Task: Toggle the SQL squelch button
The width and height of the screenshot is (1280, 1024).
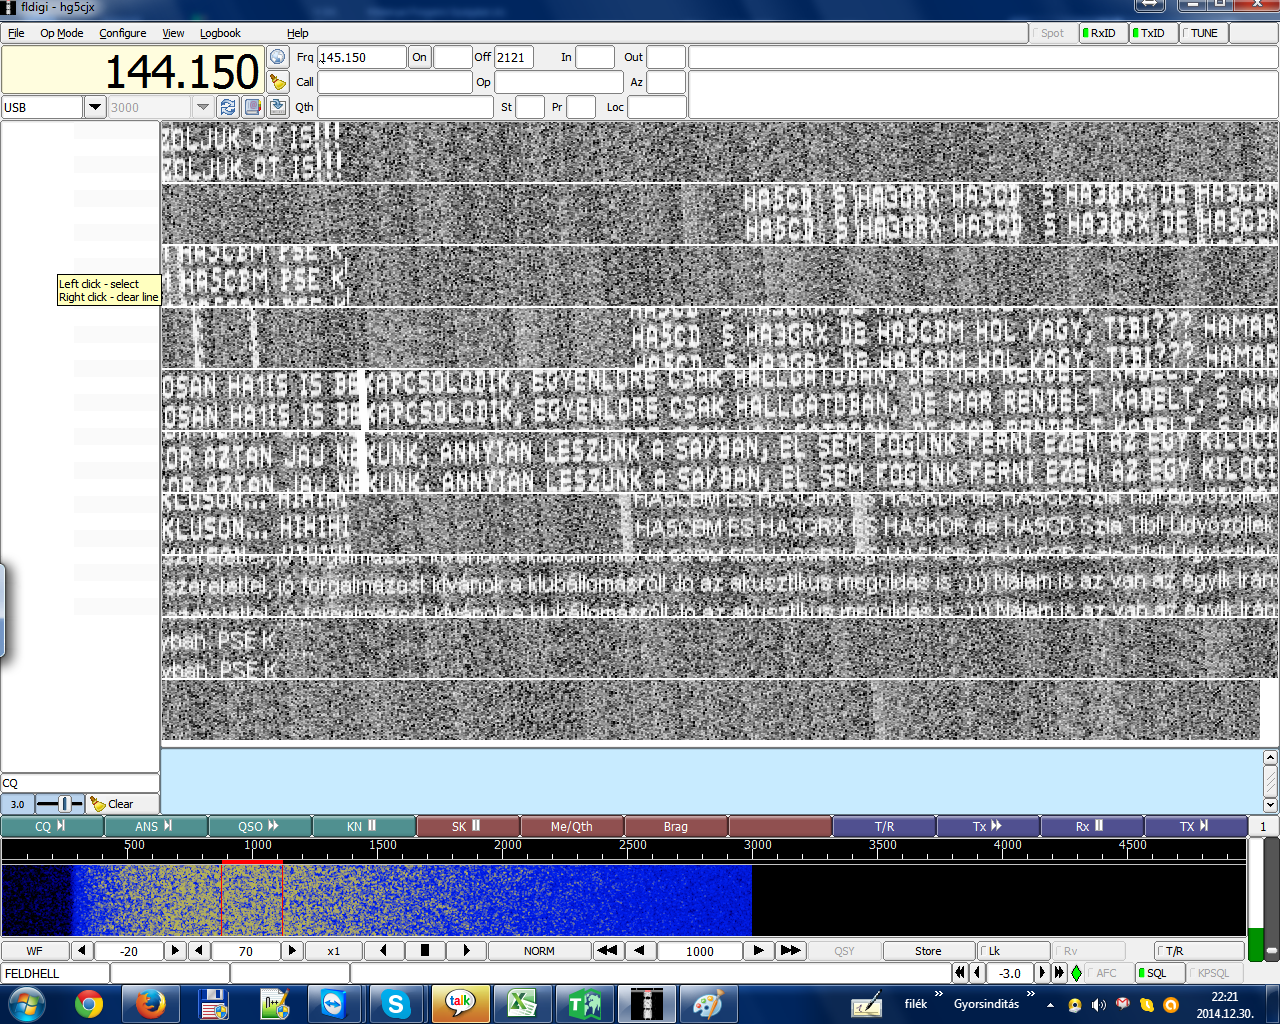Action: [x=1159, y=973]
